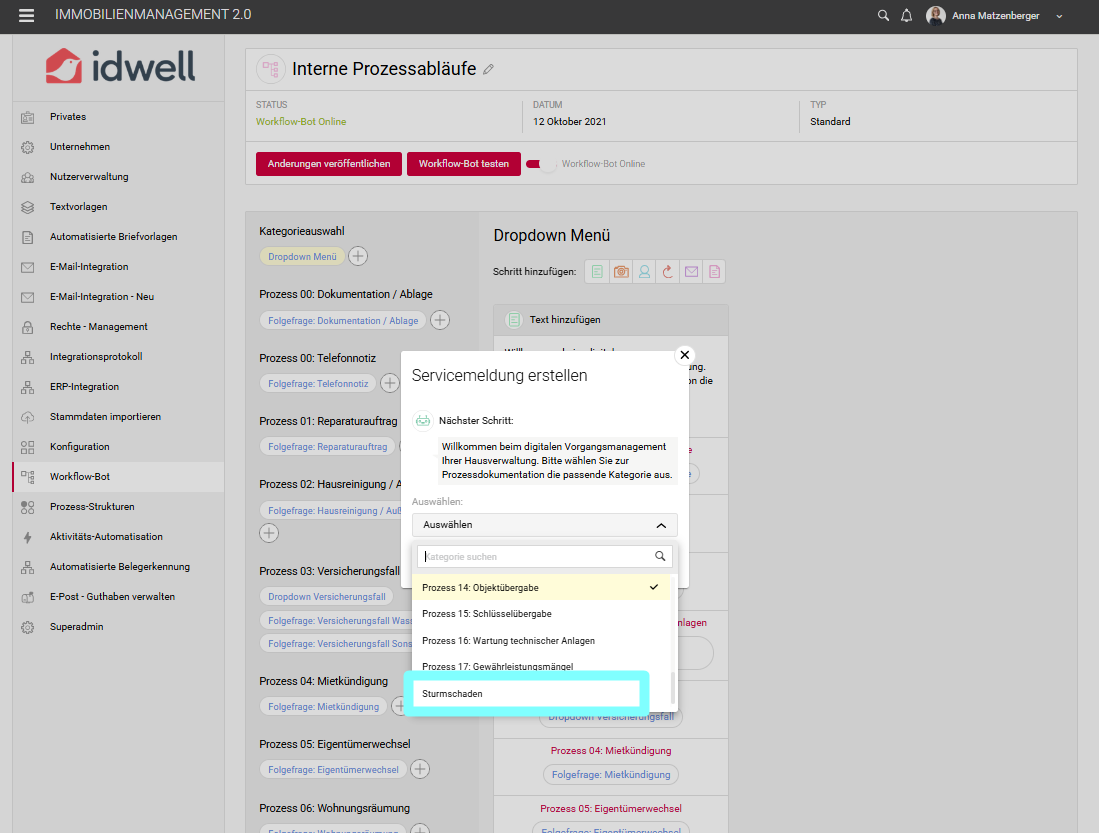Click the notification bell icon
Screen dimensions: 1099x833
click(907, 15)
